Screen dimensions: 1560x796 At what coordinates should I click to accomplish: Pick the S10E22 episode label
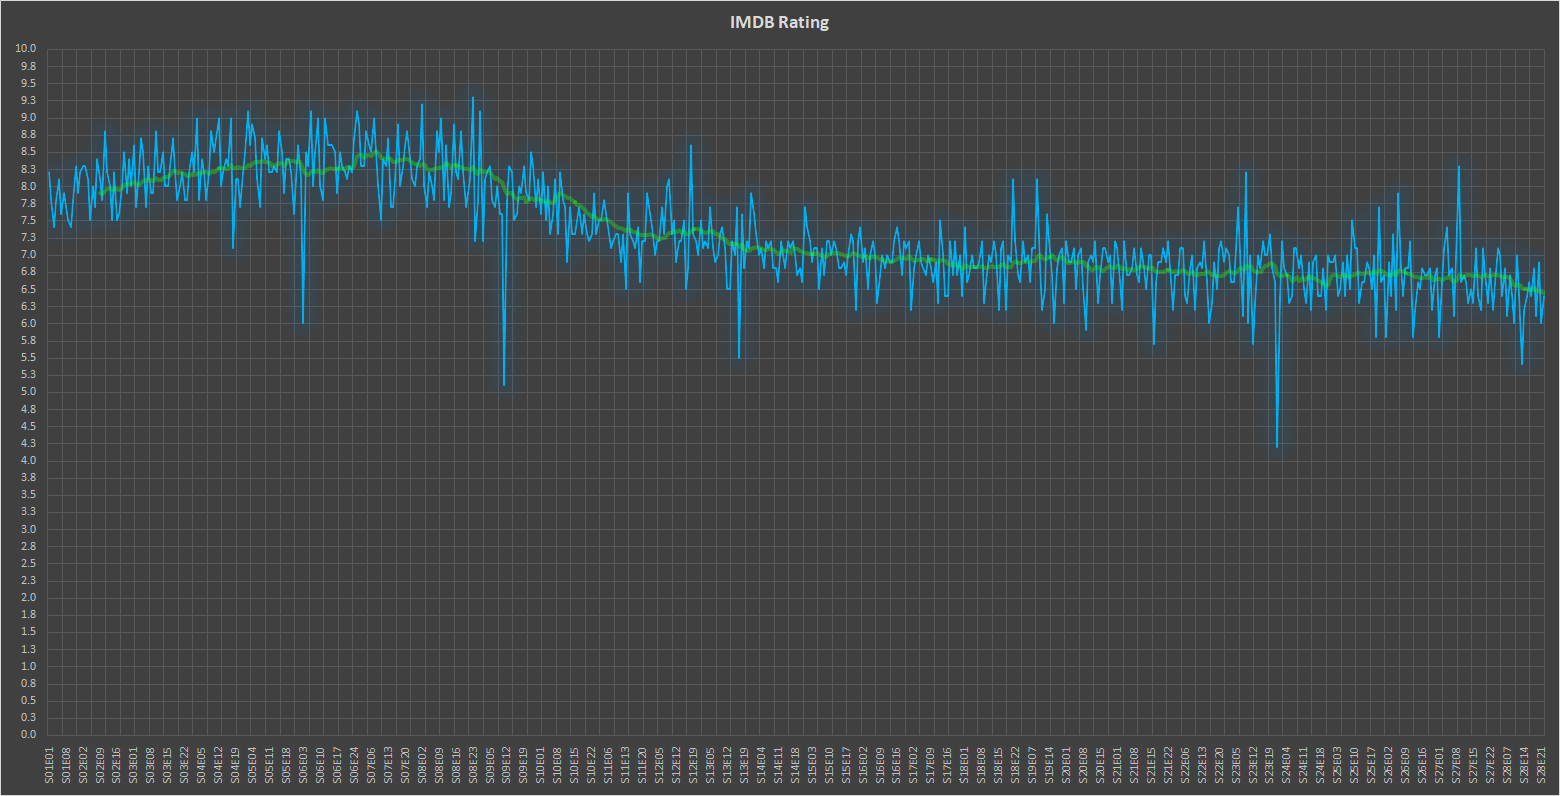[591, 765]
